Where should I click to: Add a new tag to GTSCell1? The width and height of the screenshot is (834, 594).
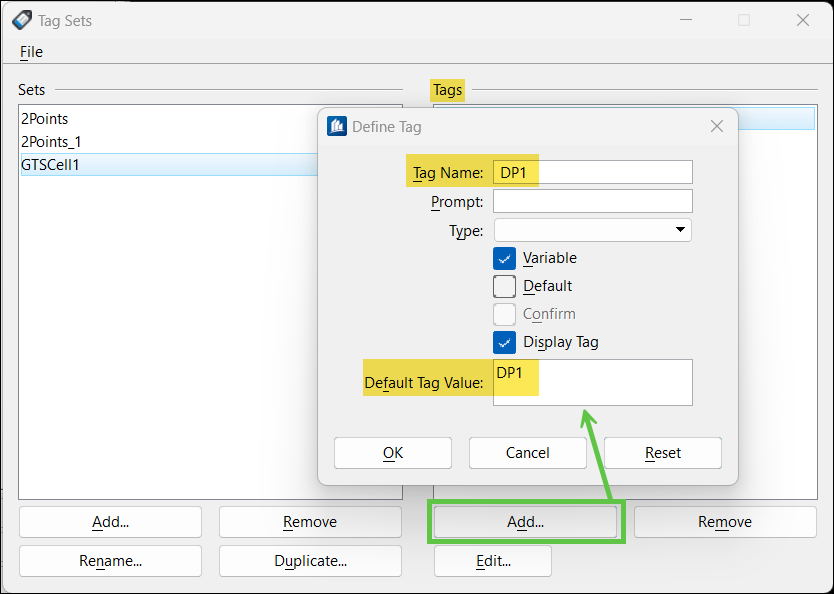tap(525, 521)
